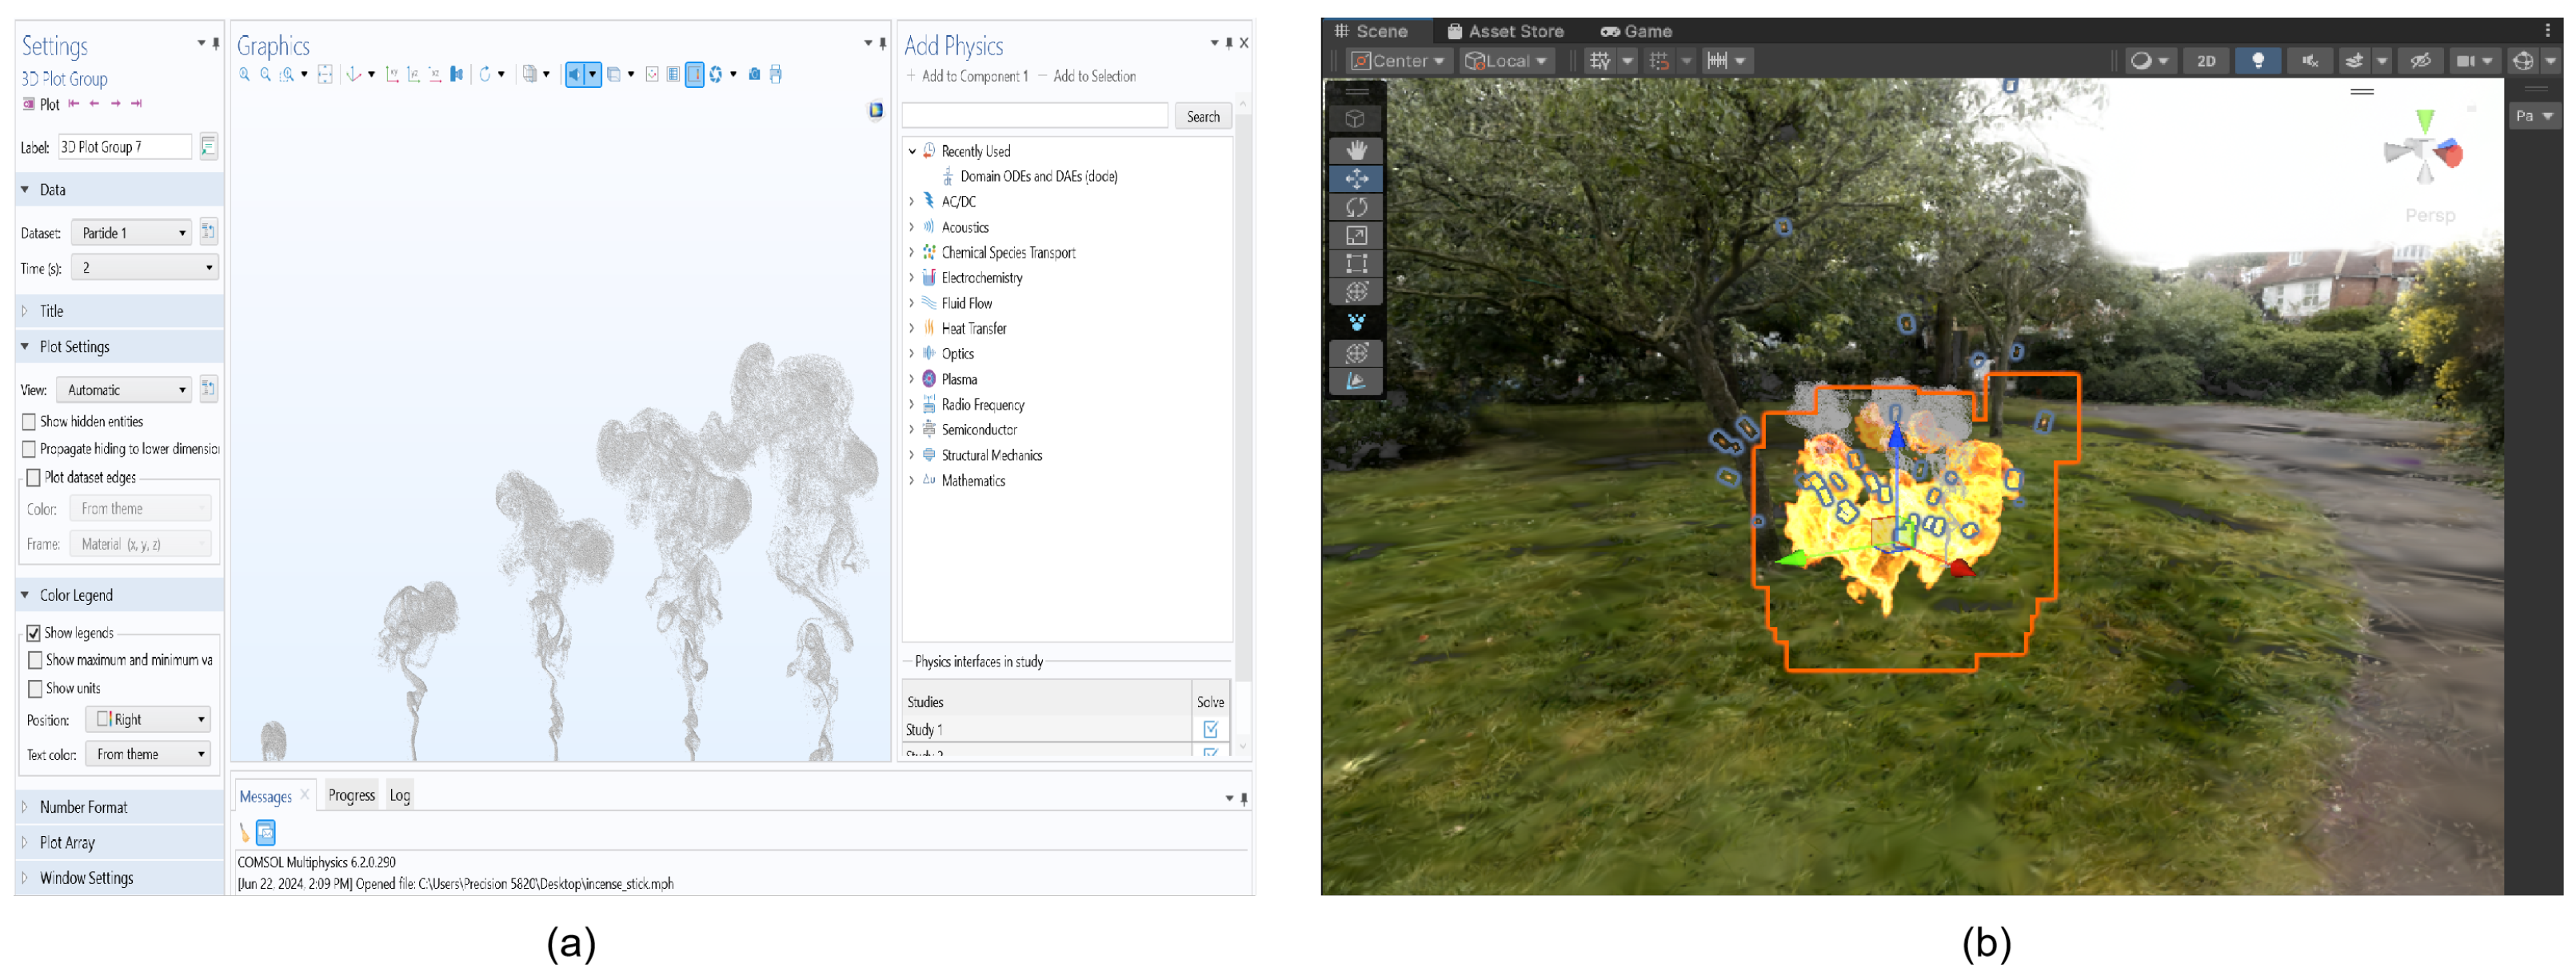
Task: Click the Search button in Add Physics
Action: [1202, 117]
